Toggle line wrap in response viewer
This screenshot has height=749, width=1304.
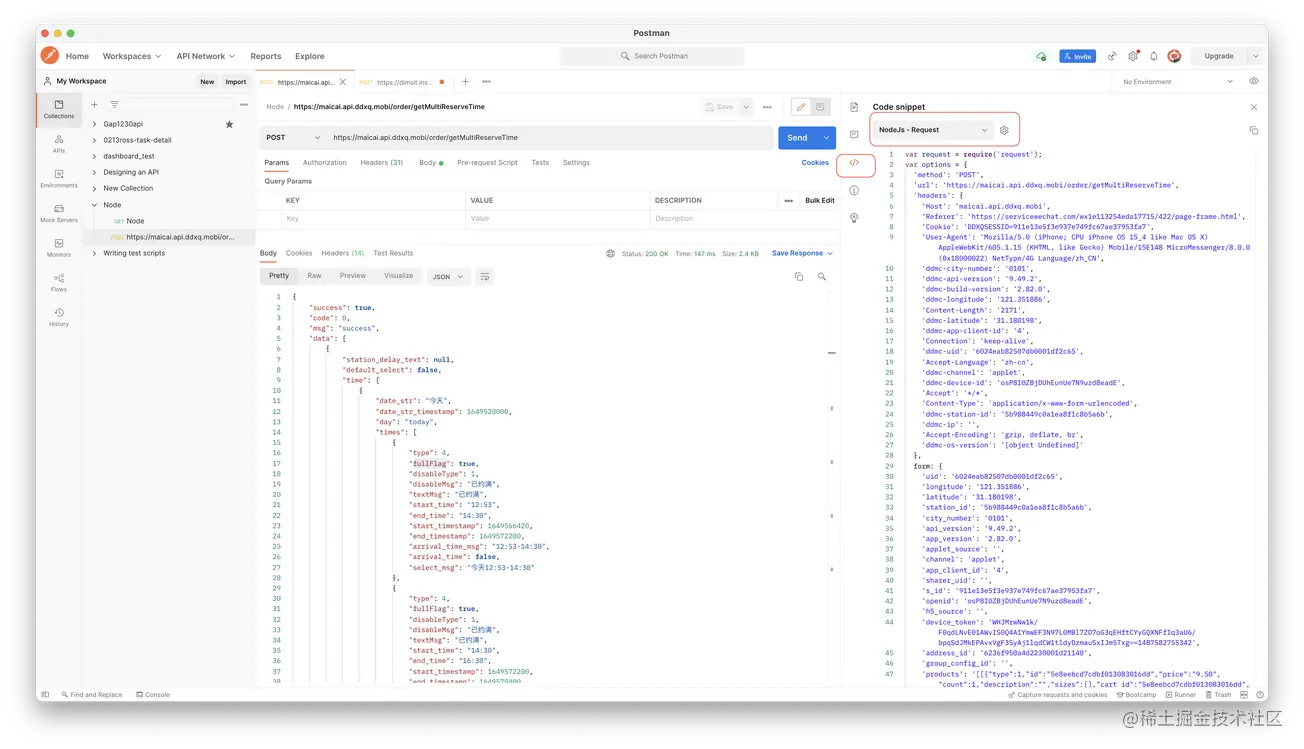click(x=485, y=276)
